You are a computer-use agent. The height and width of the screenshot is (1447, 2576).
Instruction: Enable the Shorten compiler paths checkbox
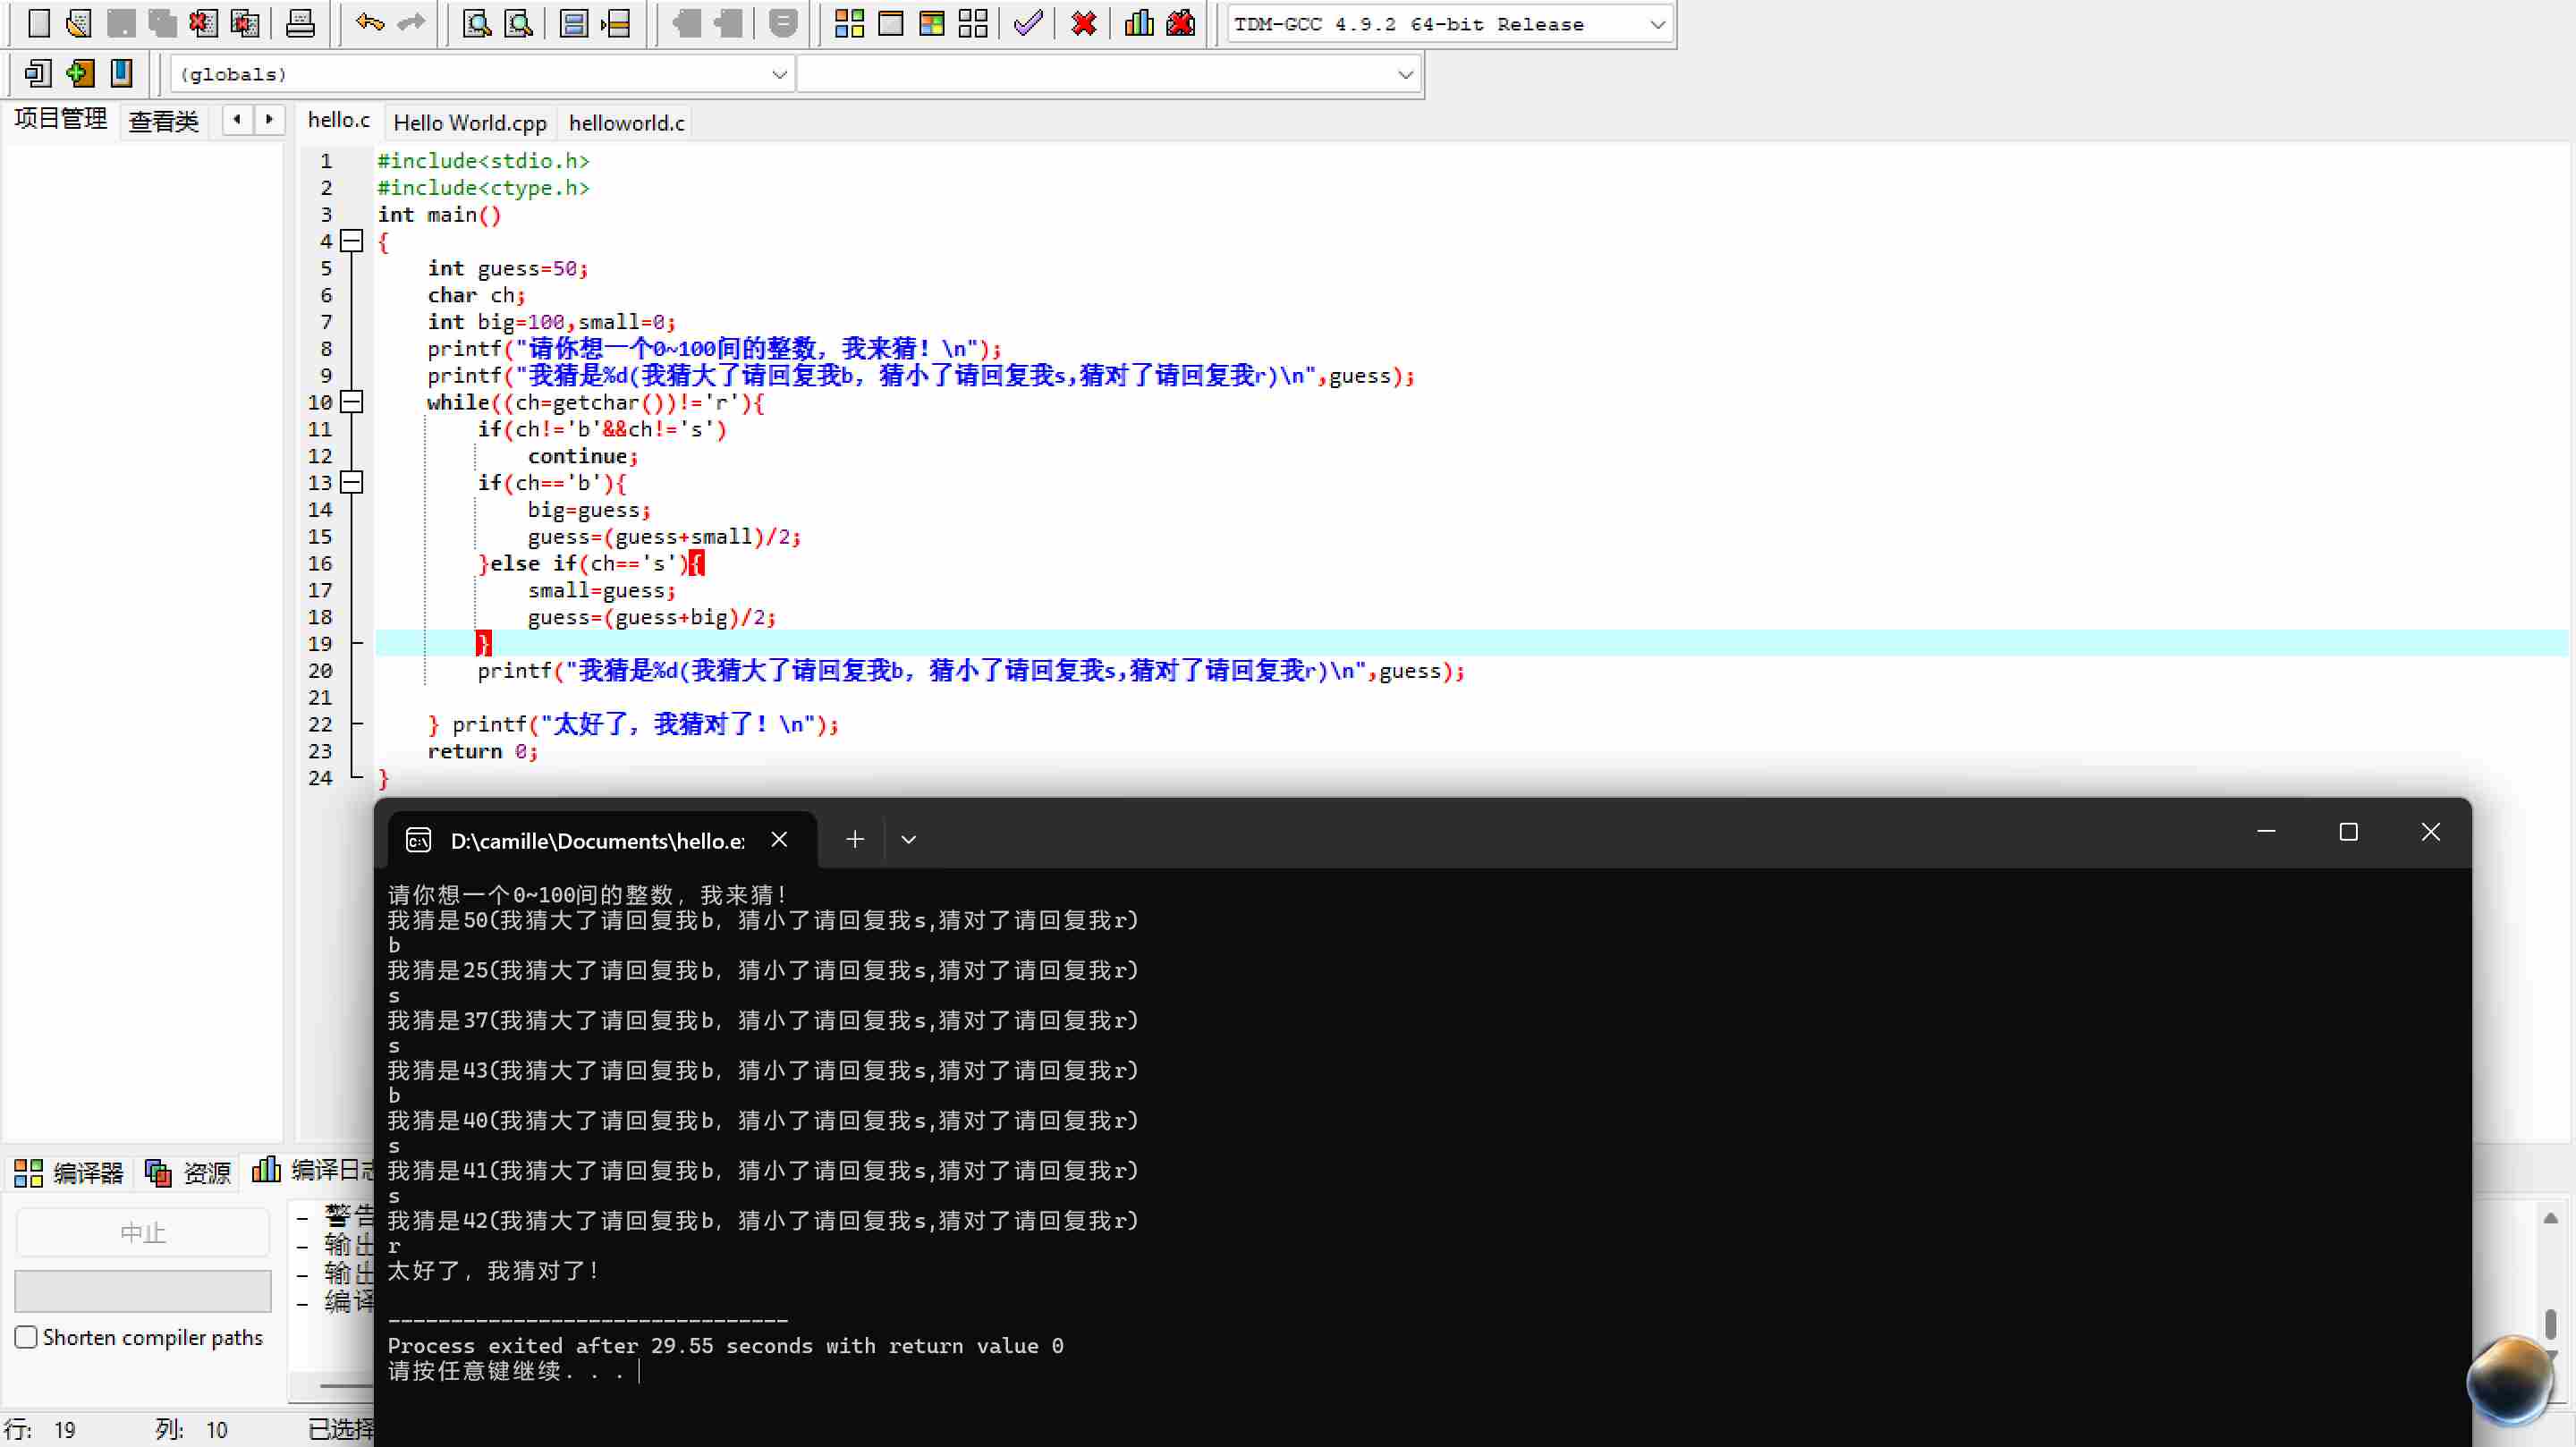click(27, 1337)
